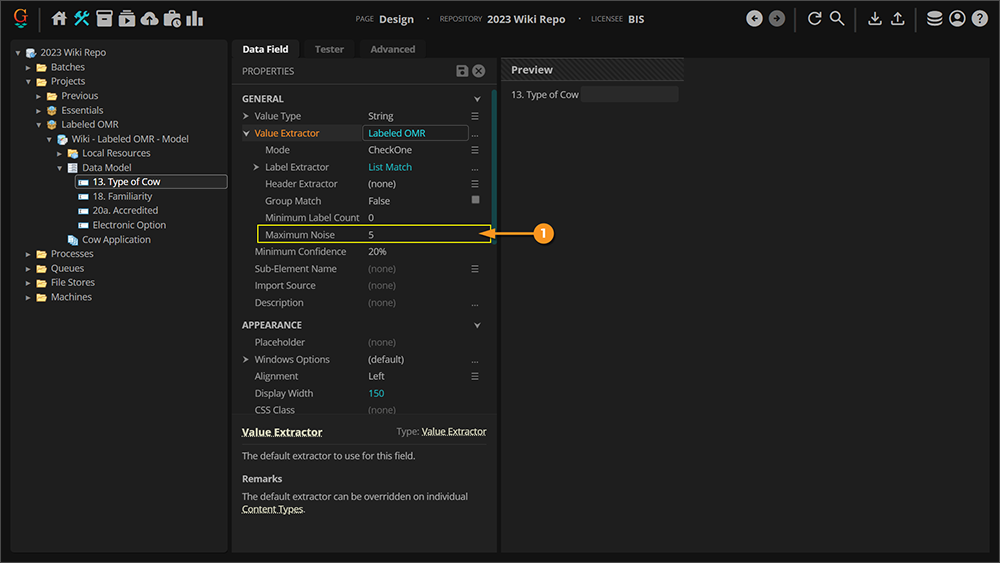Open the help question mark icon
Image resolution: width=1000 pixels, height=563 pixels.
pyautogui.click(x=979, y=18)
